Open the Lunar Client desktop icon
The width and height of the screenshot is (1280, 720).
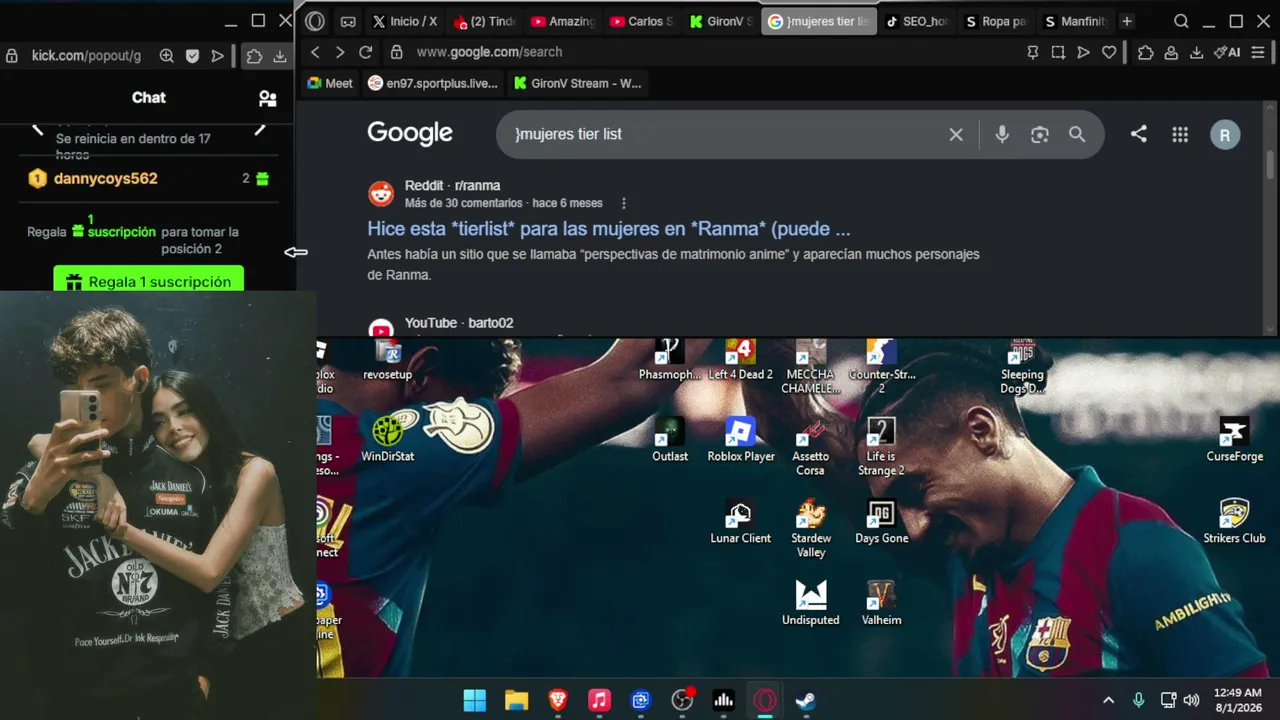pos(741,522)
